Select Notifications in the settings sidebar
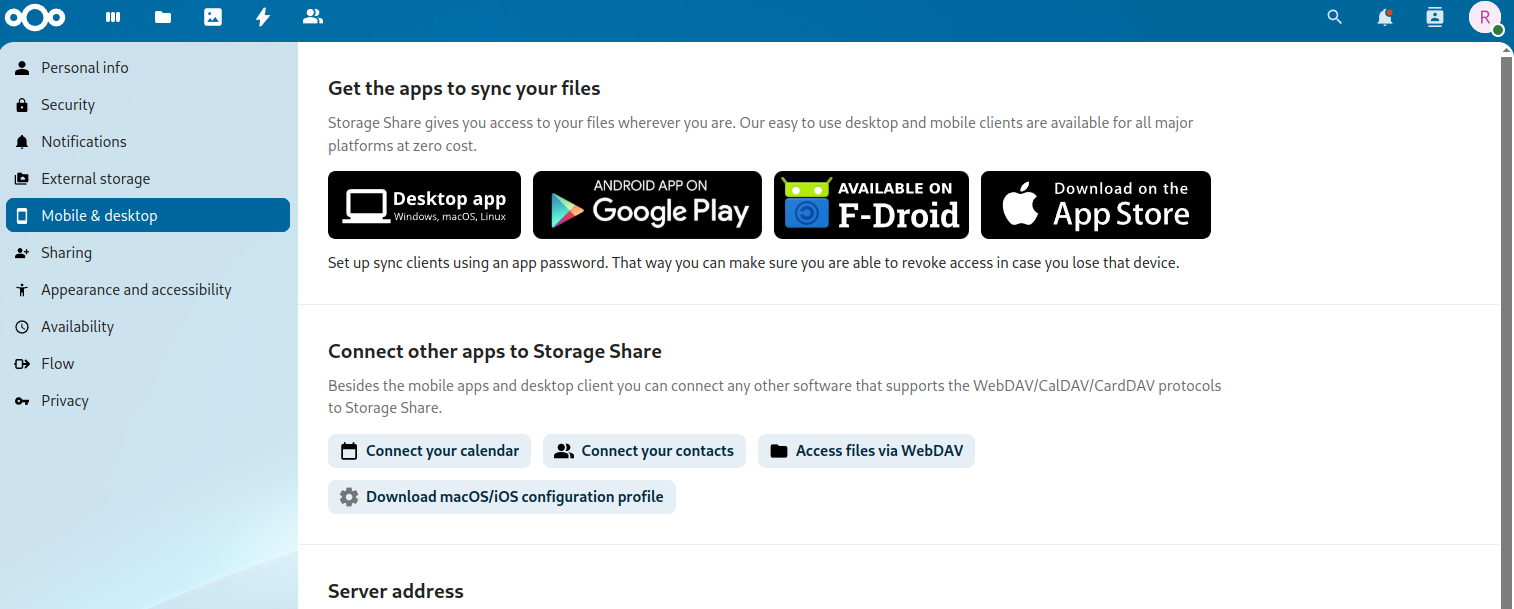This screenshot has height=609, width=1514. coord(148,142)
